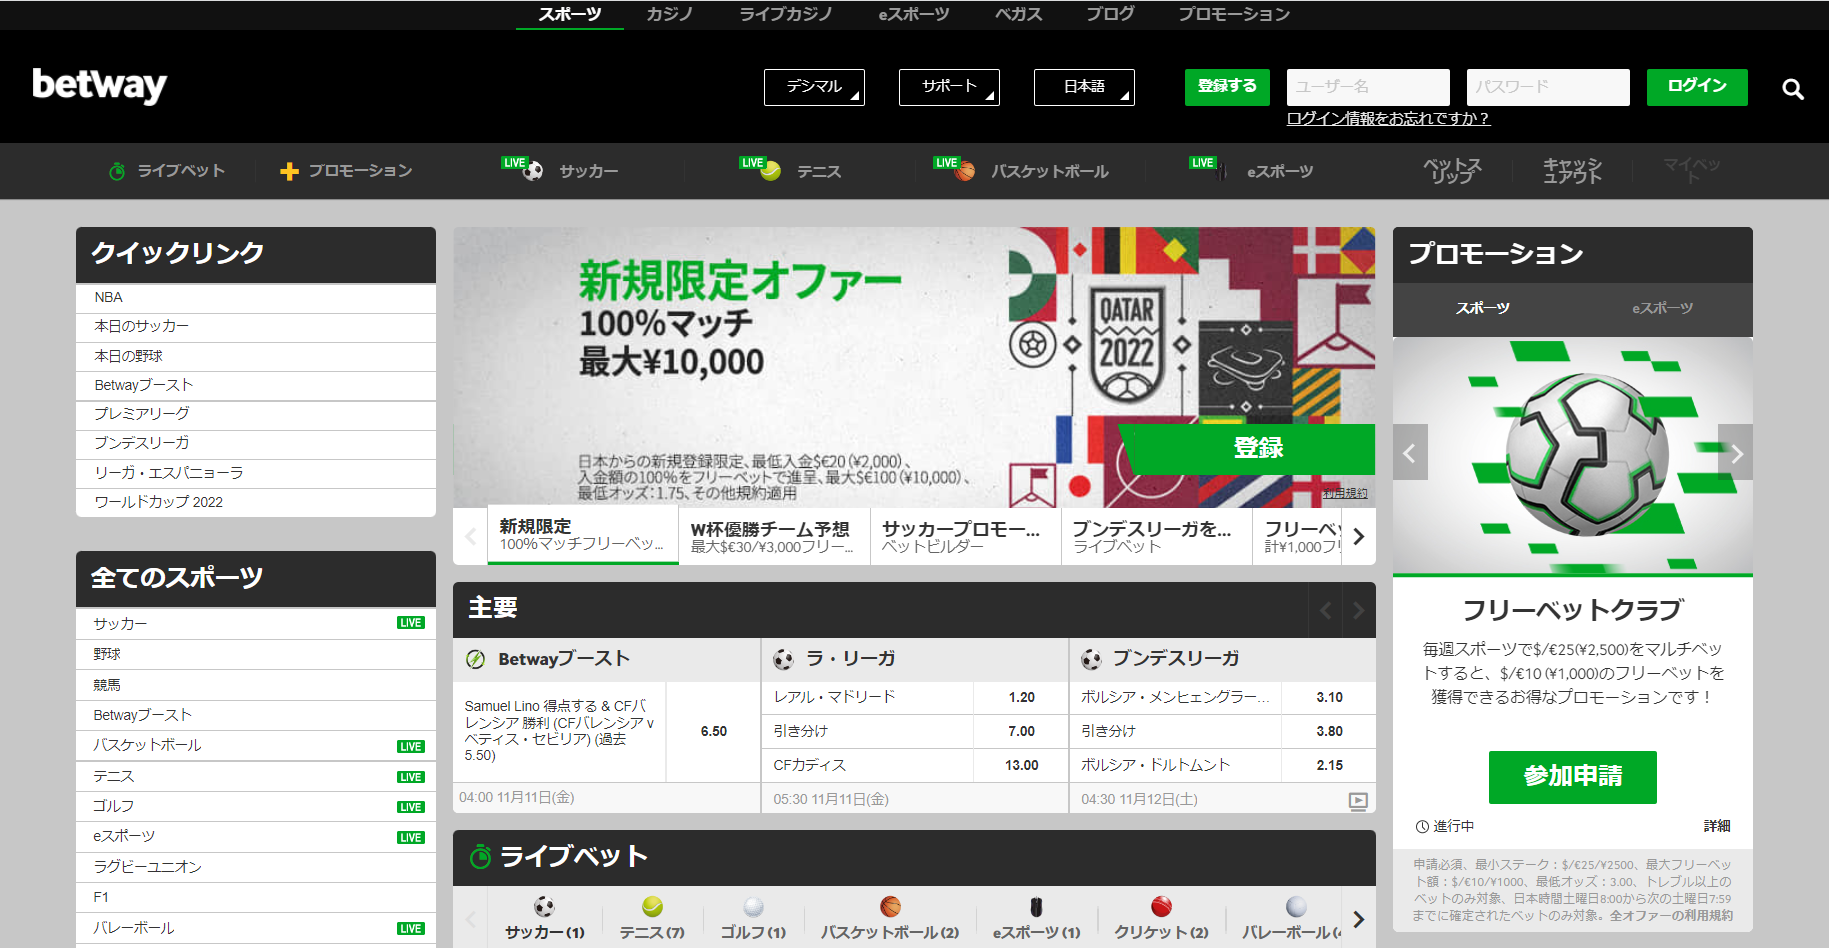Open the ワールドカップ 2022 quick link
This screenshot has height=948, width=1829.
coord(256,502)
